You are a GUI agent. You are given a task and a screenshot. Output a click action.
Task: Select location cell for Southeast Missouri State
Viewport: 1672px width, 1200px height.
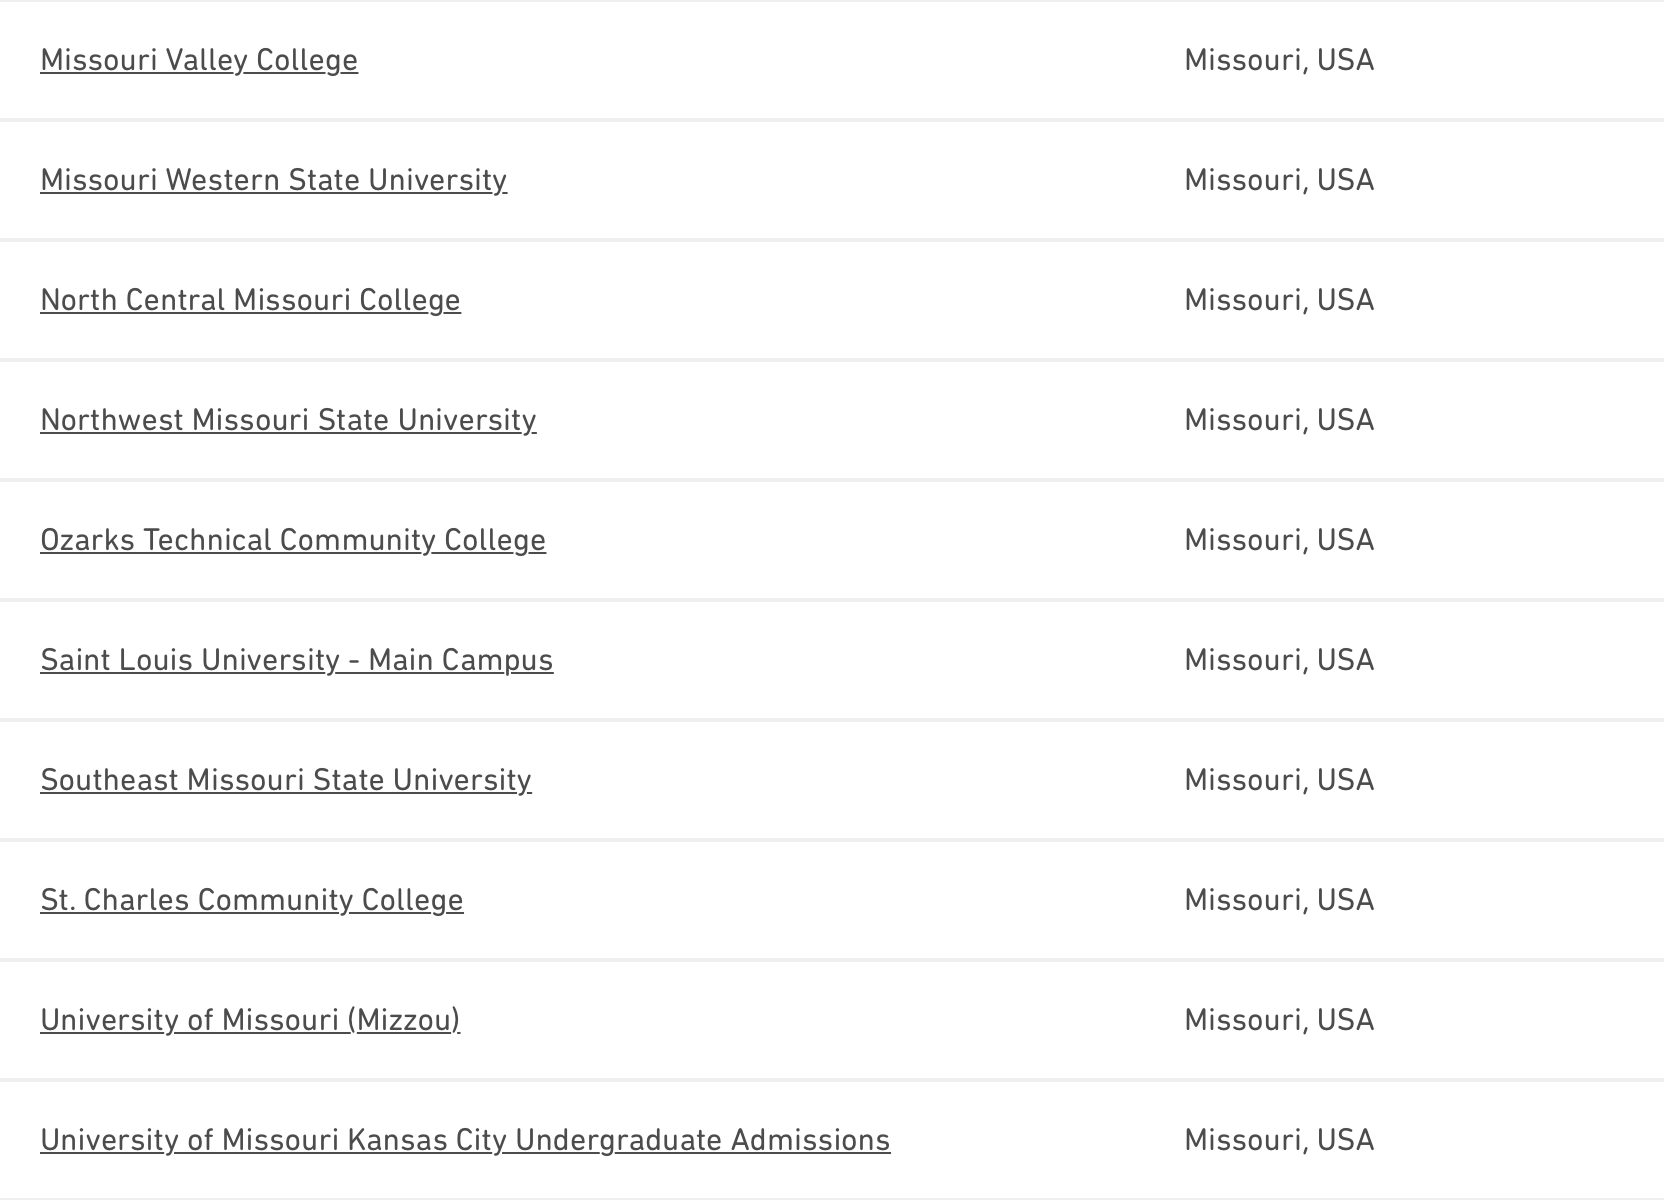coord(1279,780)
